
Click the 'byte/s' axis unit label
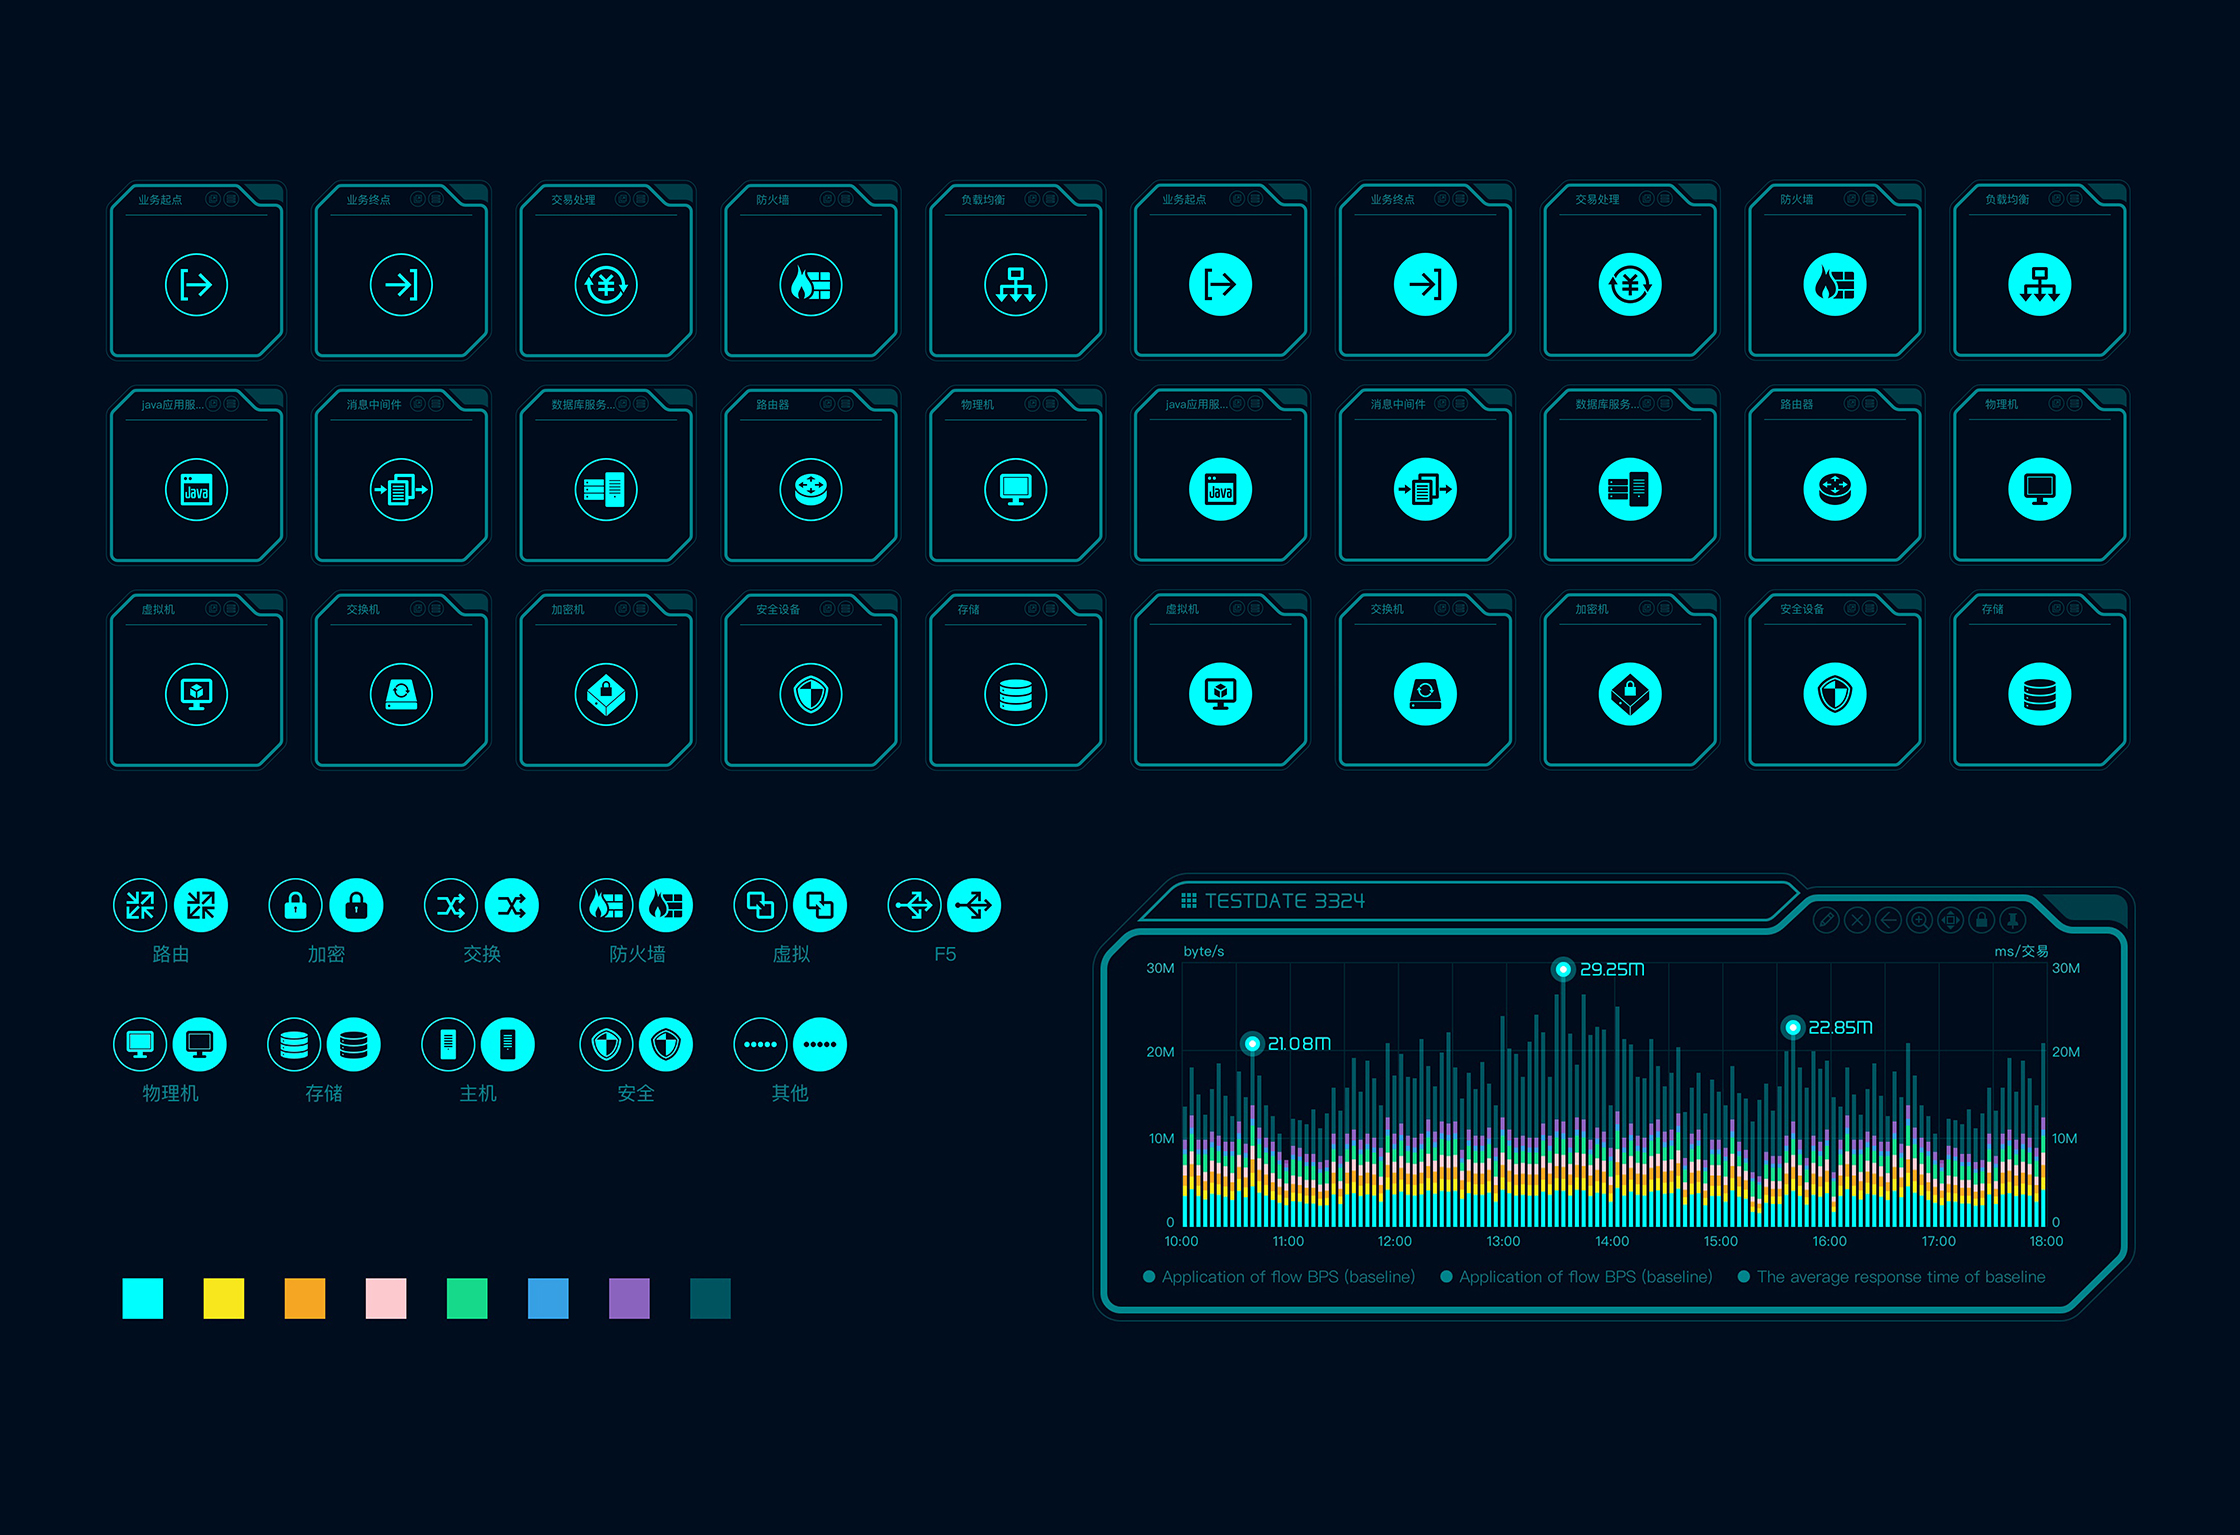click(x=1204, y=951)
